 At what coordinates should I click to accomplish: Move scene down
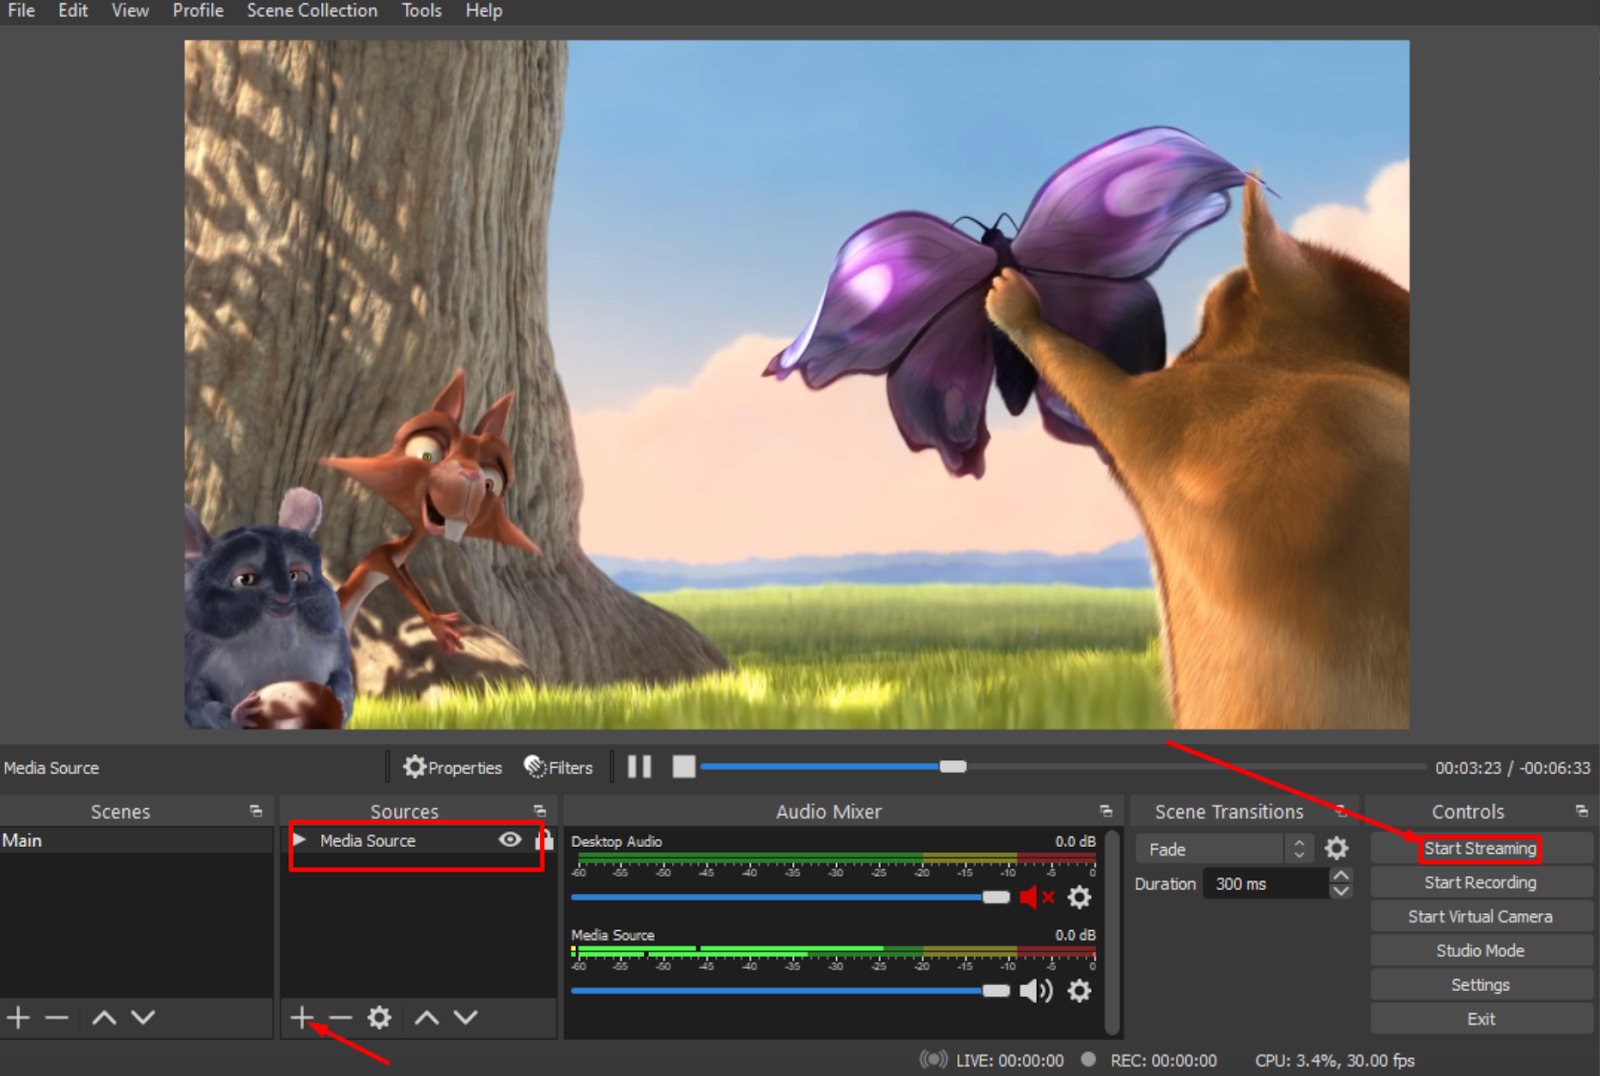(x=143, y=1018)
